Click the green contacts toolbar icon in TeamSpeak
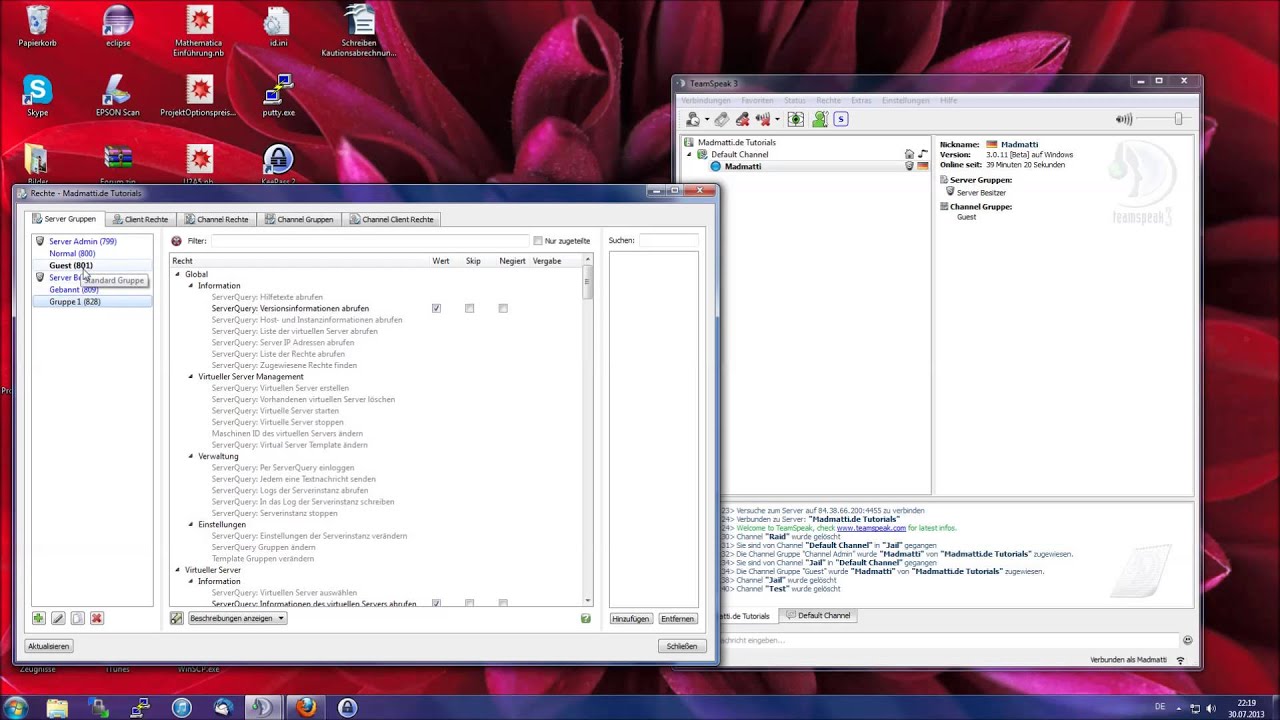This screenshot has width=1280, height=720. [819, 120]
